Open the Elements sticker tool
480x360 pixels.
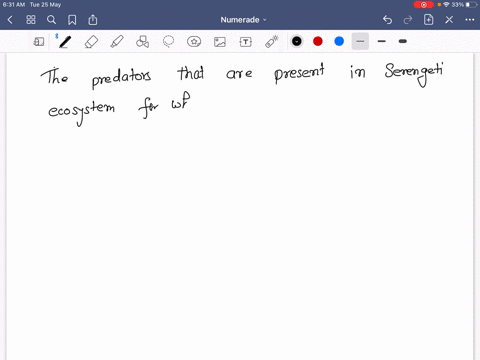[x=194, y=42]
